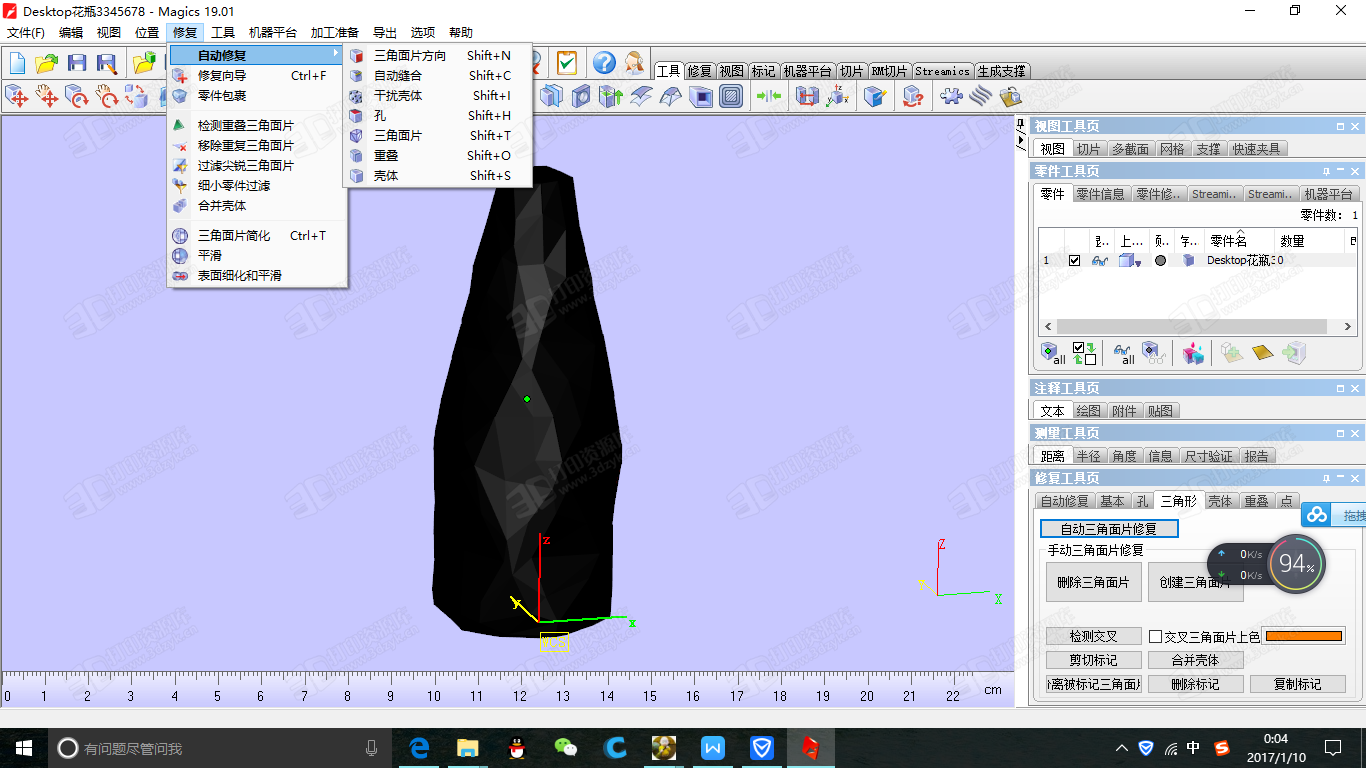Viewport: 1366px width, 768px height.
Task: Open the 导出 menu
Action: click(384, 32)
